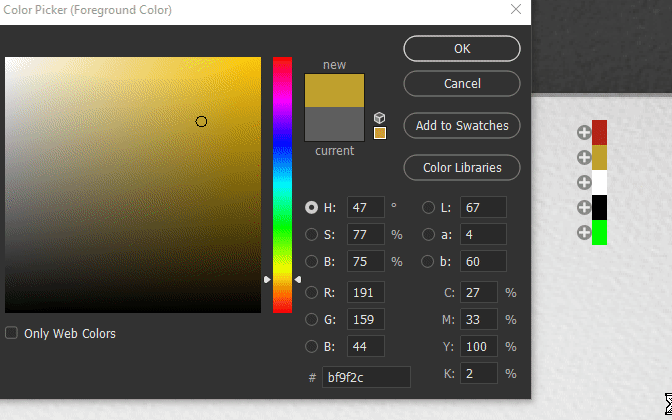Image resolution: width=672 pixels, height=420 pixels.
Task: Select the R red radio button
Action: [x=311, y=294]
